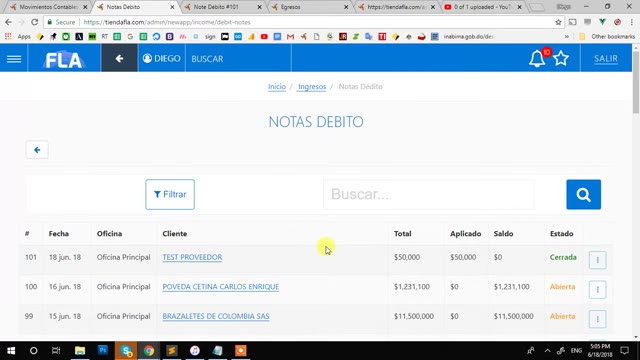Click the Buscar... search input
This screenshot has height=360, width=640.
coord(429,194)
